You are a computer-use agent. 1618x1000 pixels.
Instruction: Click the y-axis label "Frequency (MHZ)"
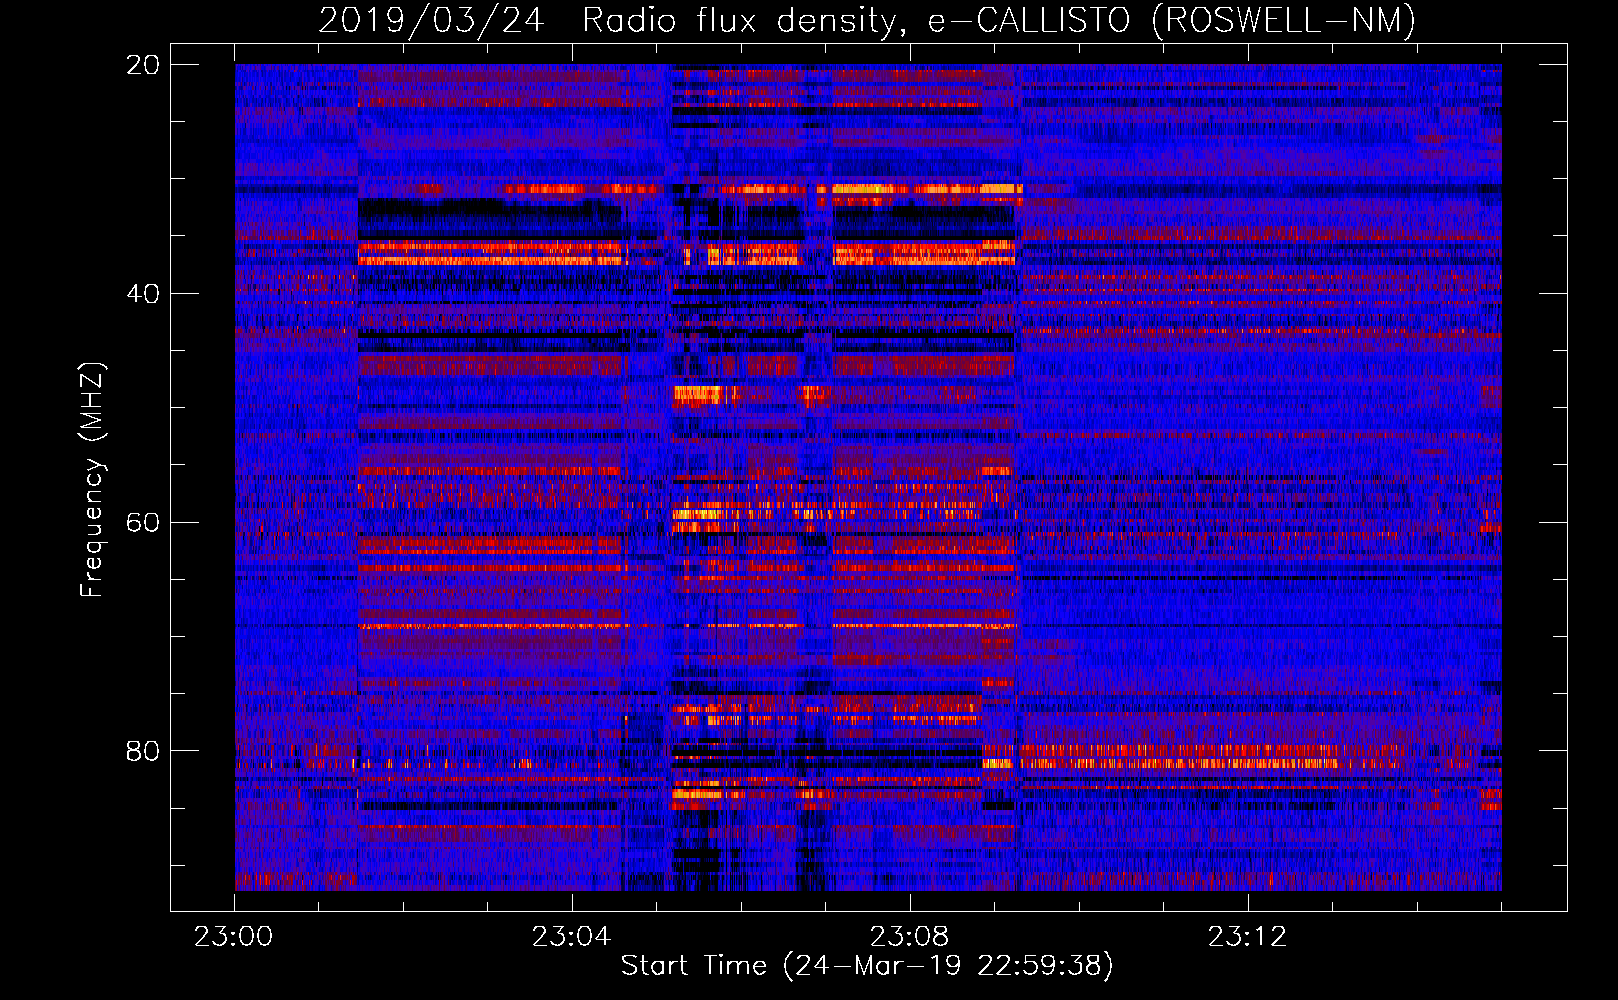click(92, 480)
